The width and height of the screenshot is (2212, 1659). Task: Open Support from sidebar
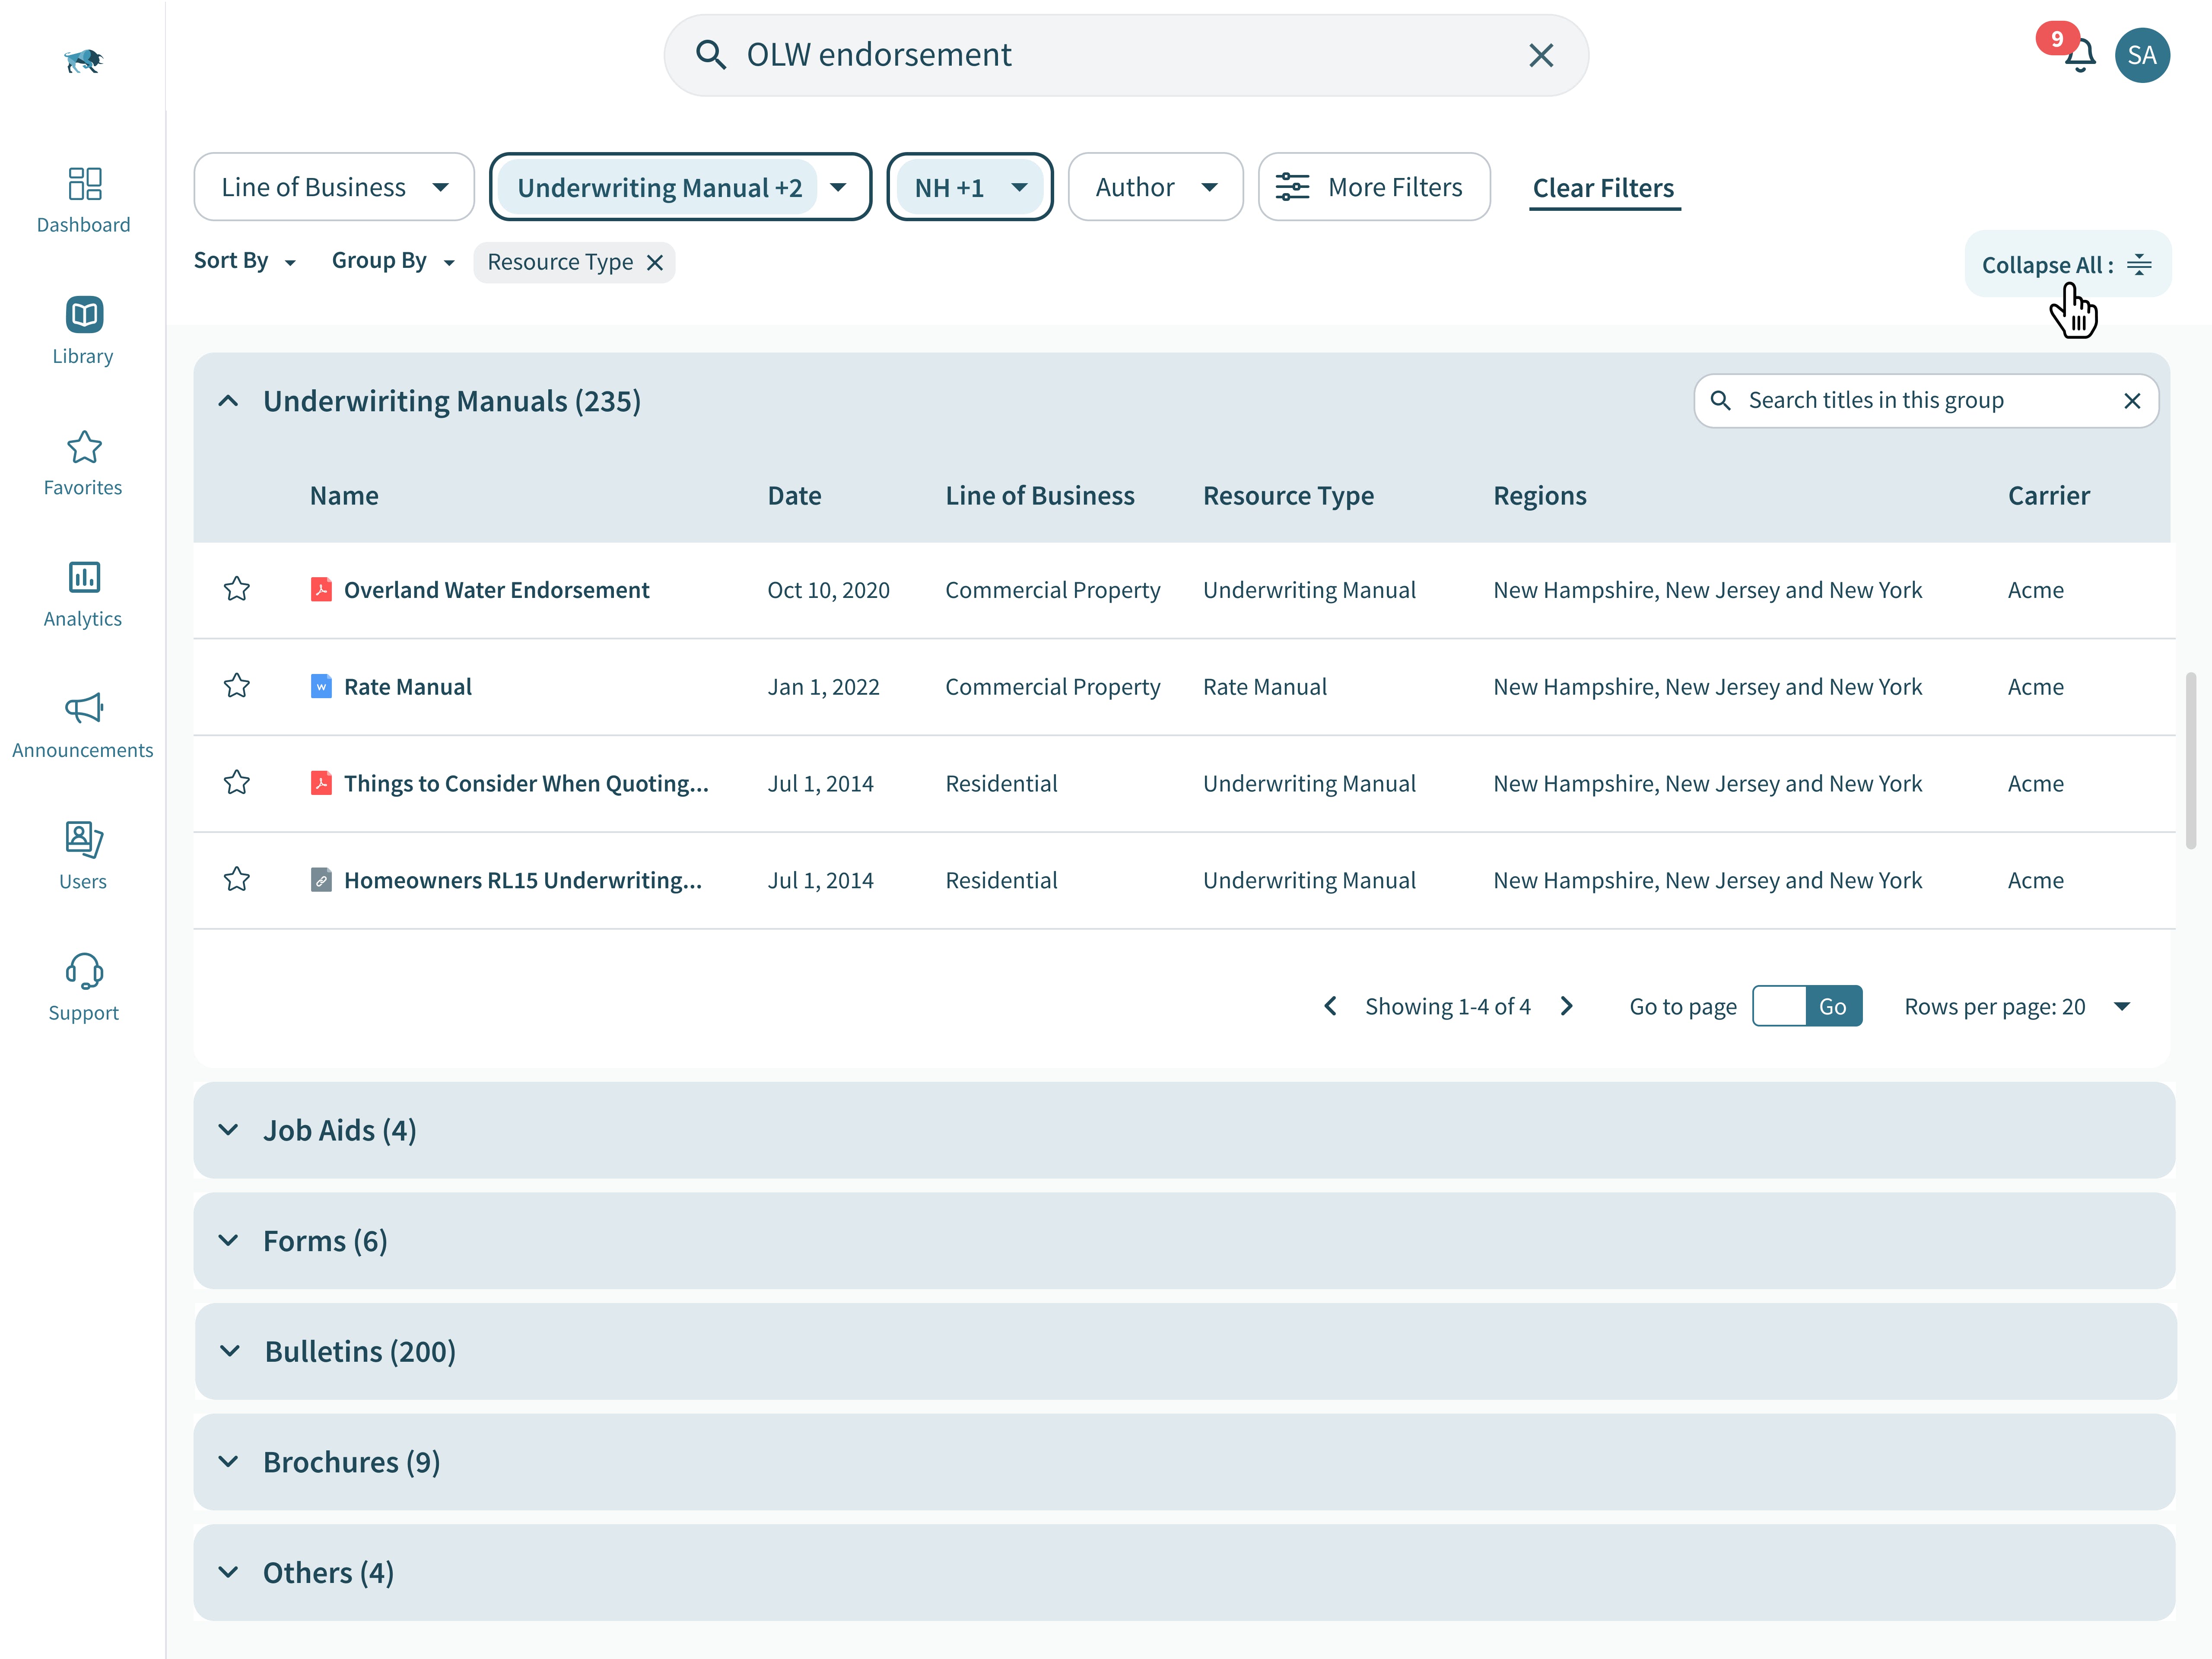coord(84,987)
